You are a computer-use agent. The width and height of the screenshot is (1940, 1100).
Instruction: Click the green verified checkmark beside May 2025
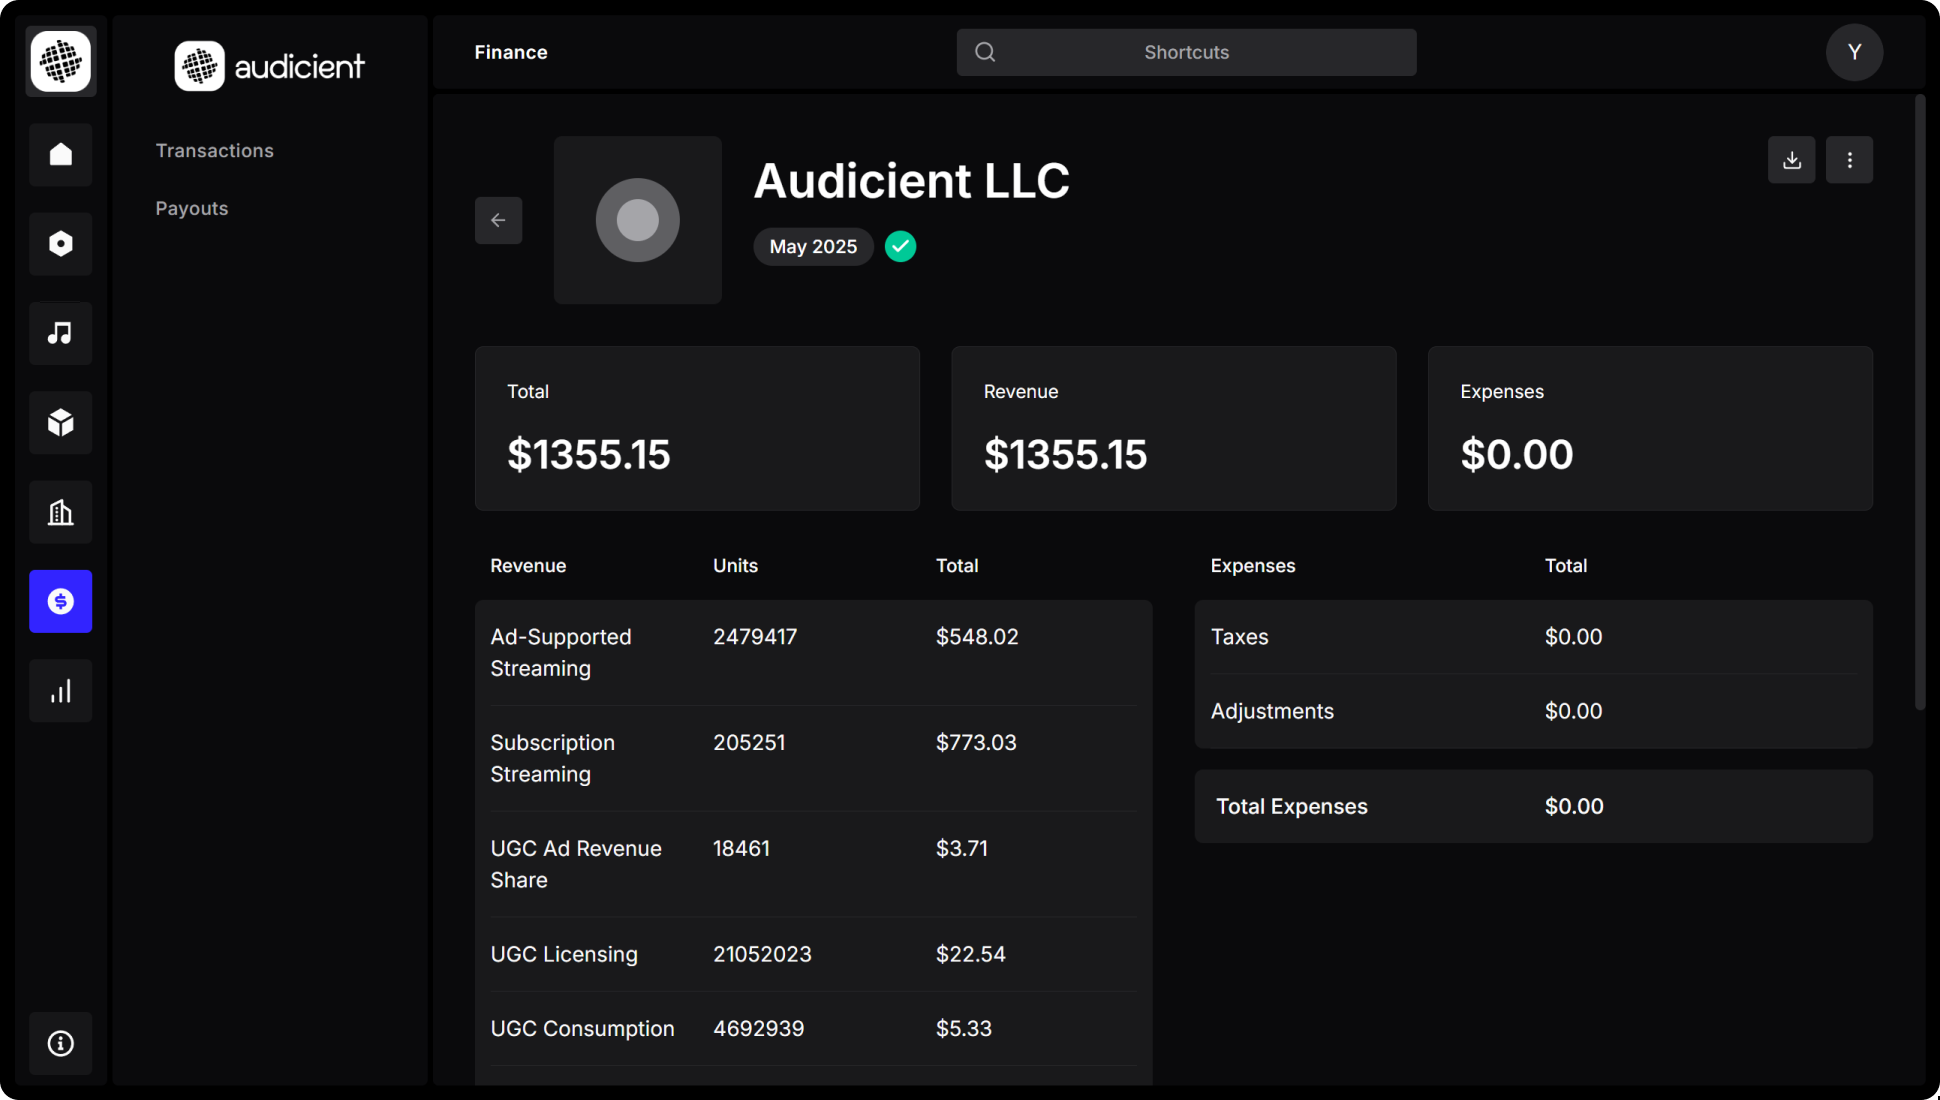click(x=899, y=246)
